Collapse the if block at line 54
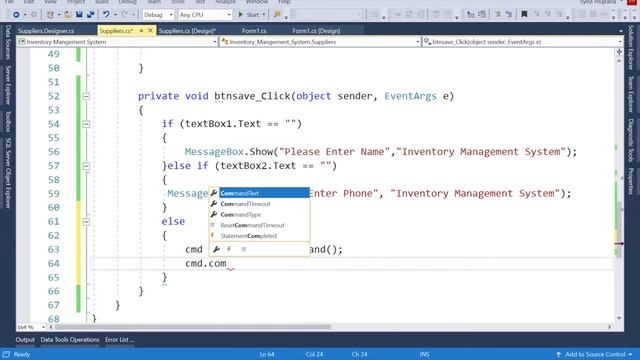 [86, 124]
